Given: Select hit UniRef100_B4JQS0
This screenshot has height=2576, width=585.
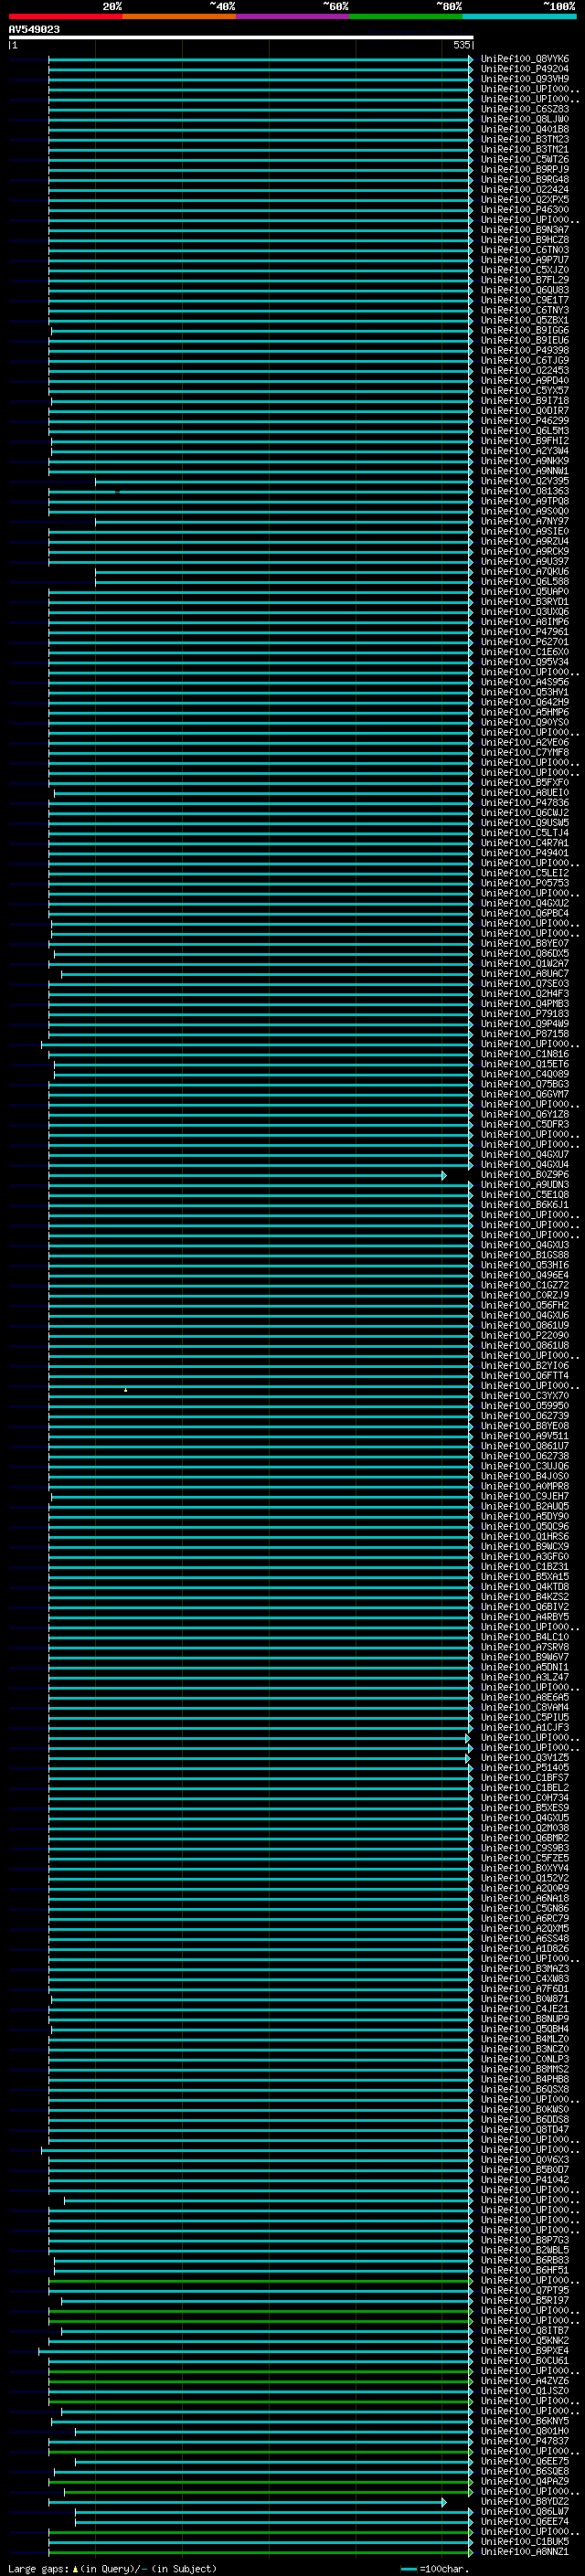Looking at the screenshot, I should (524, 1476).
